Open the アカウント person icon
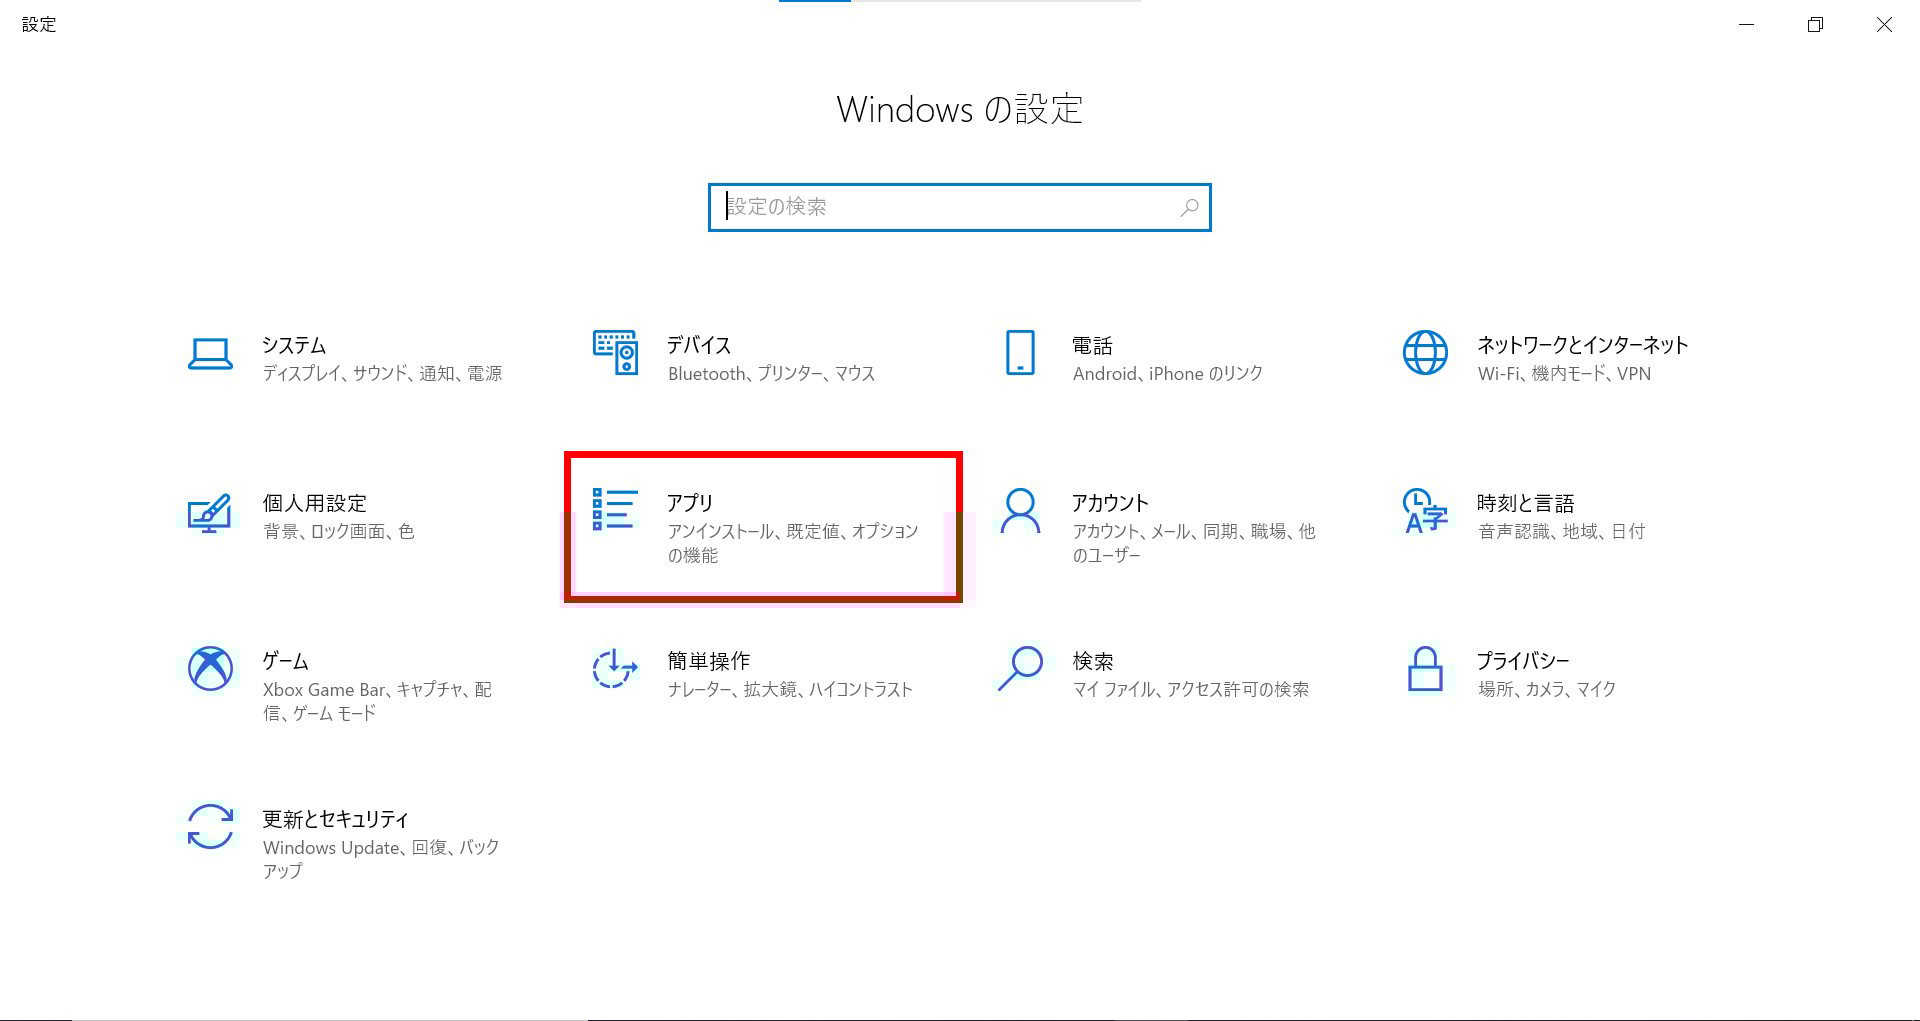The height and width of the screenshot is (1021, 1920). 1020,512
